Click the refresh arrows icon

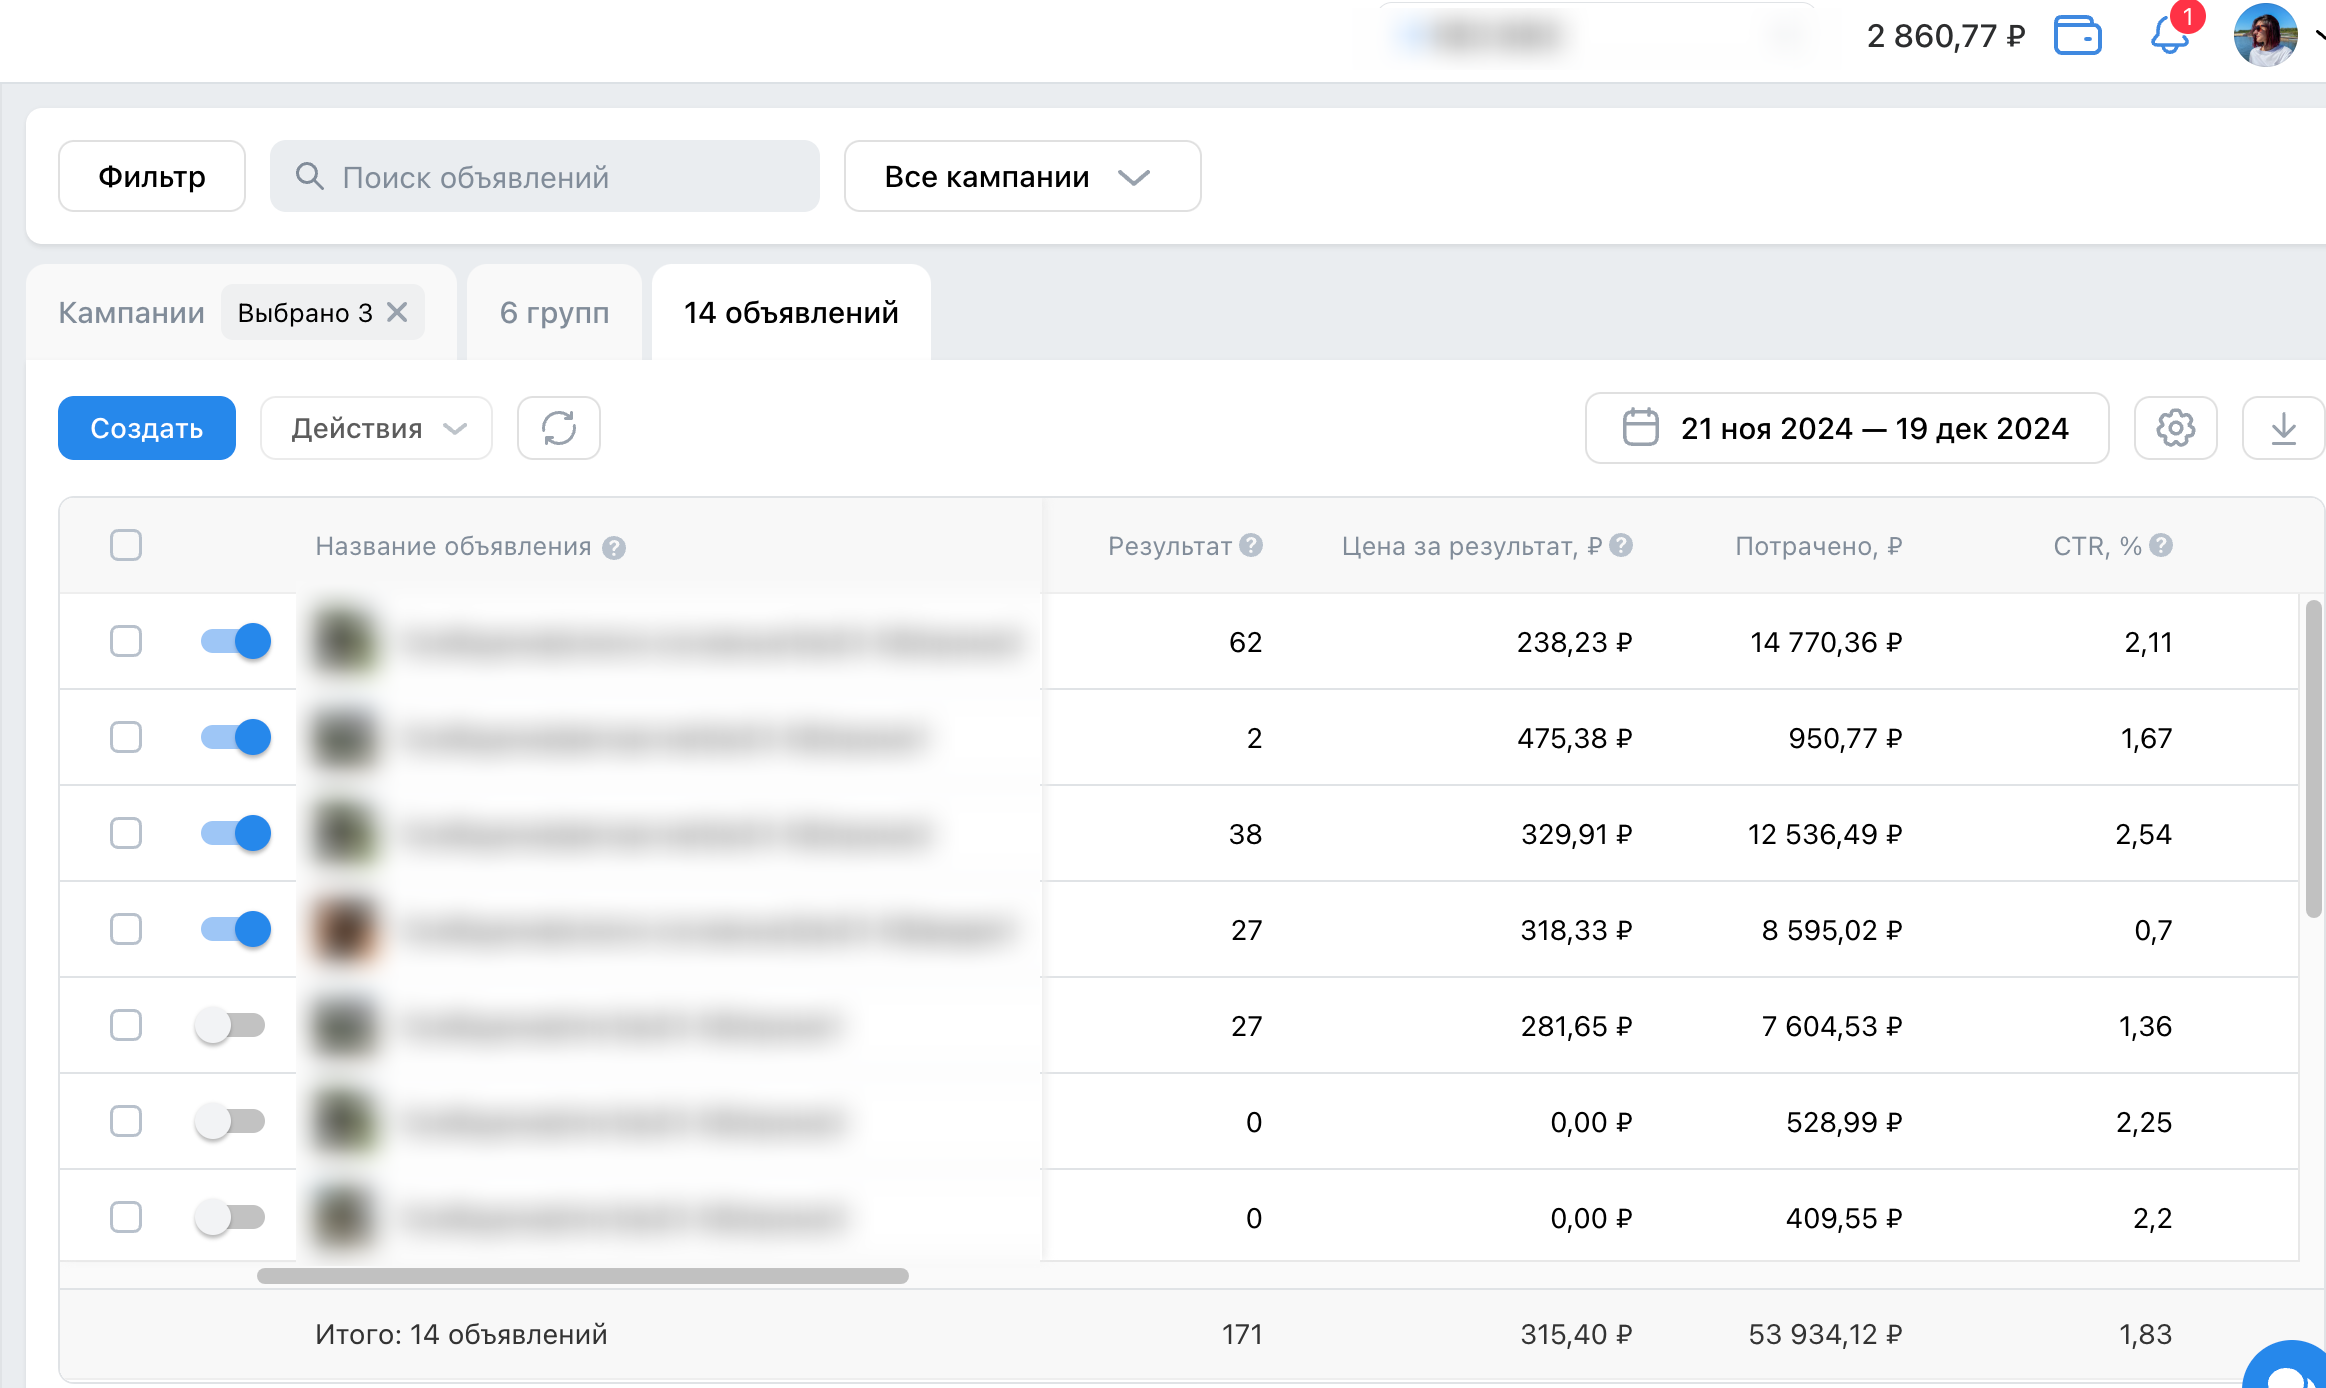(x=558, y=428)
